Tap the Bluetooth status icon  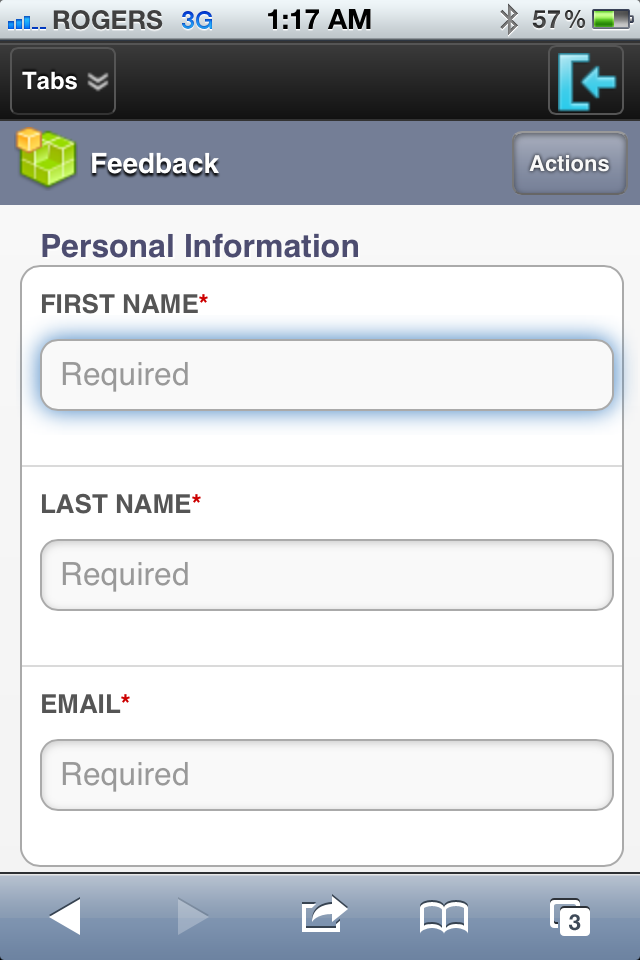click(x=509, y=20)
